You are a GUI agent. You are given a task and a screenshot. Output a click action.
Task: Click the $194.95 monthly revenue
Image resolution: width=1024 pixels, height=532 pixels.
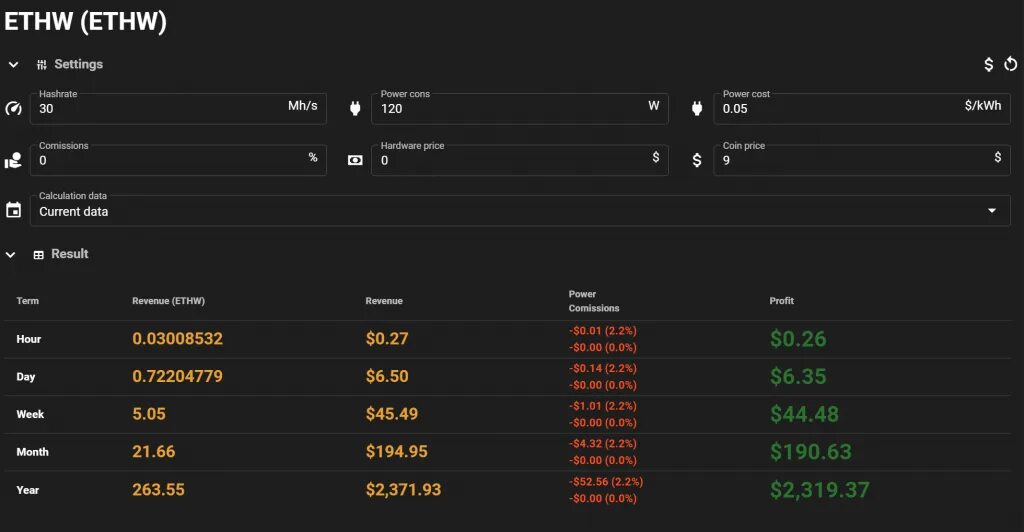tap(396, 452)
